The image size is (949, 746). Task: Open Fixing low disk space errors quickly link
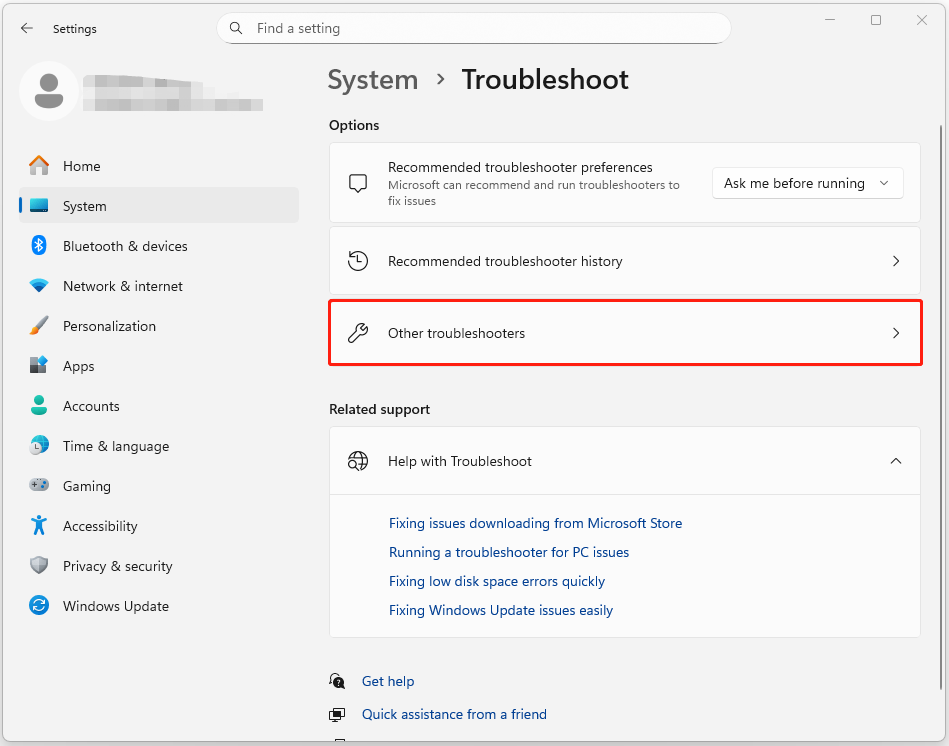497,581
